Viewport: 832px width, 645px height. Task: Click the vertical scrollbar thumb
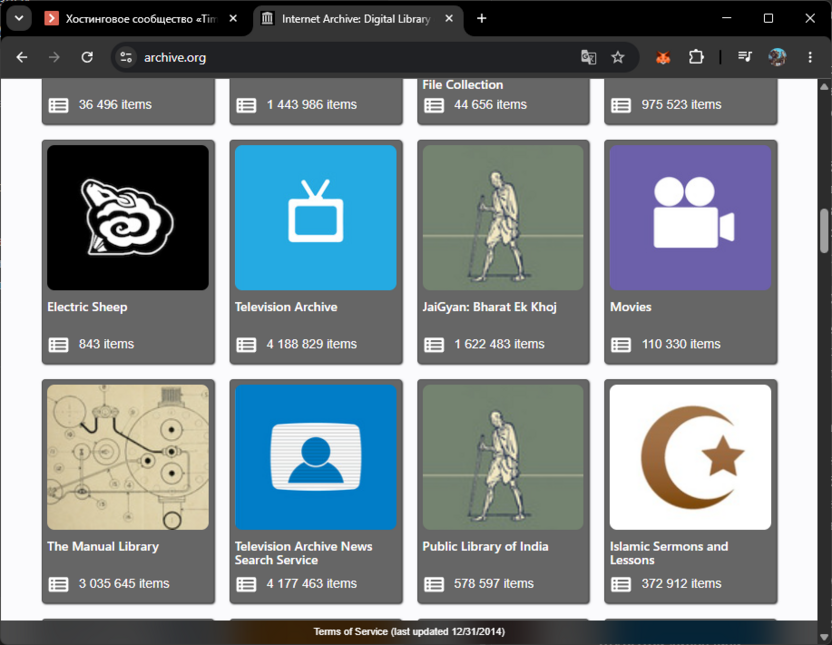(824, 232)
